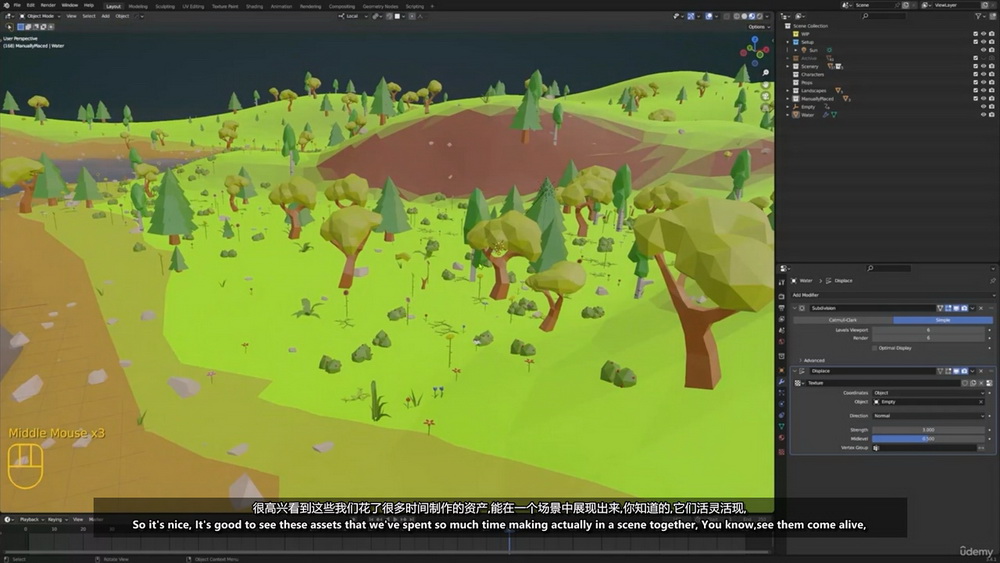The width and height of the screenshot is (1000, 563).
Task: Hide the Sun object in viewport
Action: click(983, 50)
